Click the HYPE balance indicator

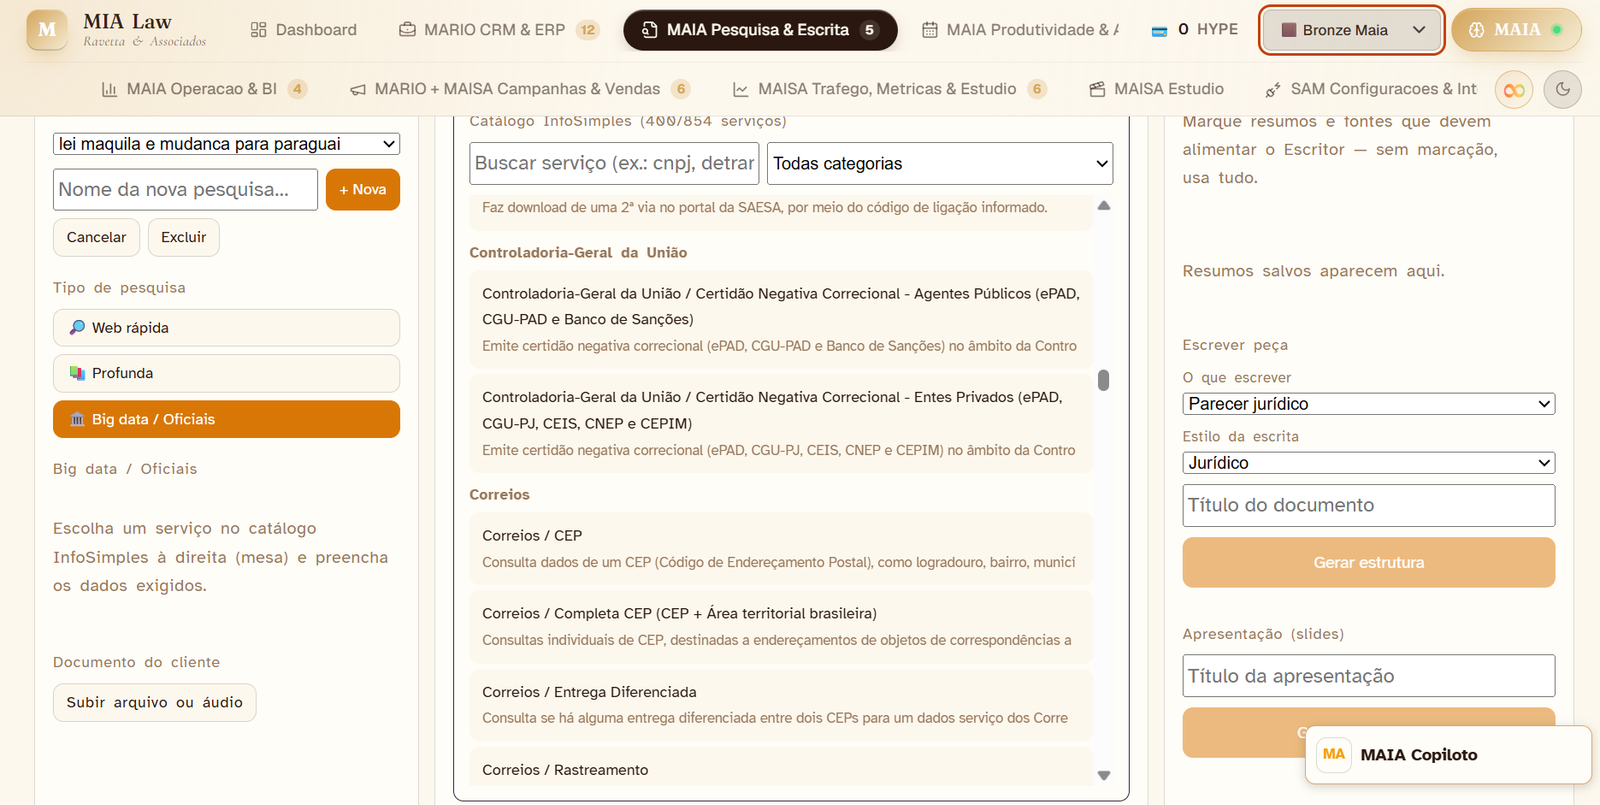point(1195,30)
